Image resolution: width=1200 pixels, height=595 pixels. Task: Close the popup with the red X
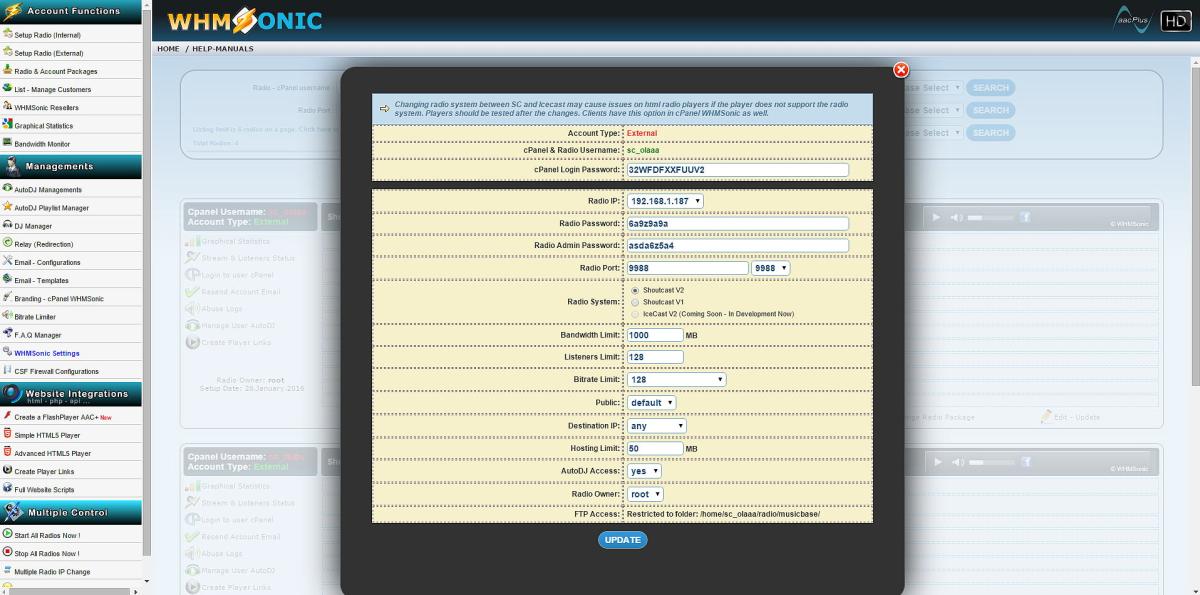click(901, 70)
